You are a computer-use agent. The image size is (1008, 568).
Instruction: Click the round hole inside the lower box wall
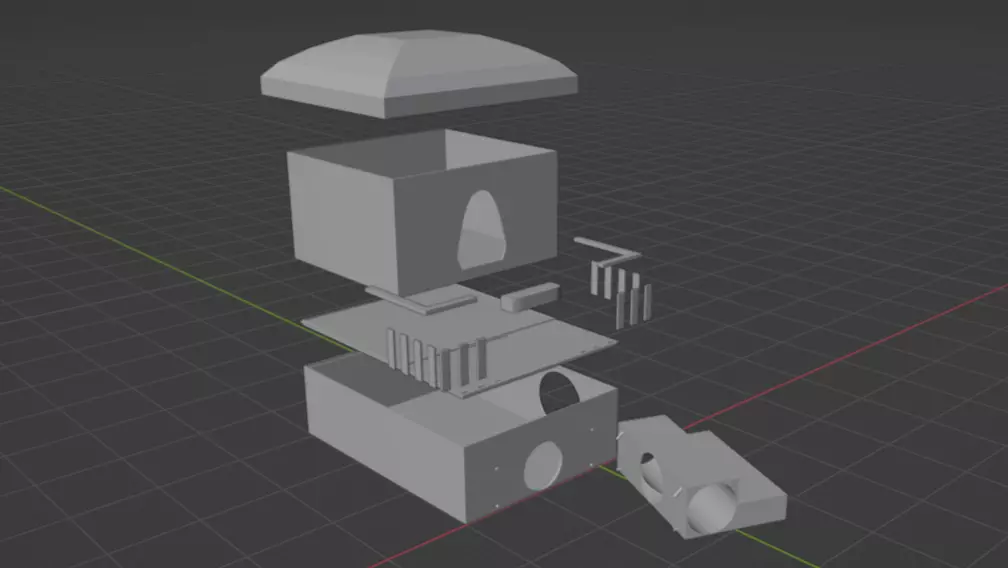[x=558, y=391]
